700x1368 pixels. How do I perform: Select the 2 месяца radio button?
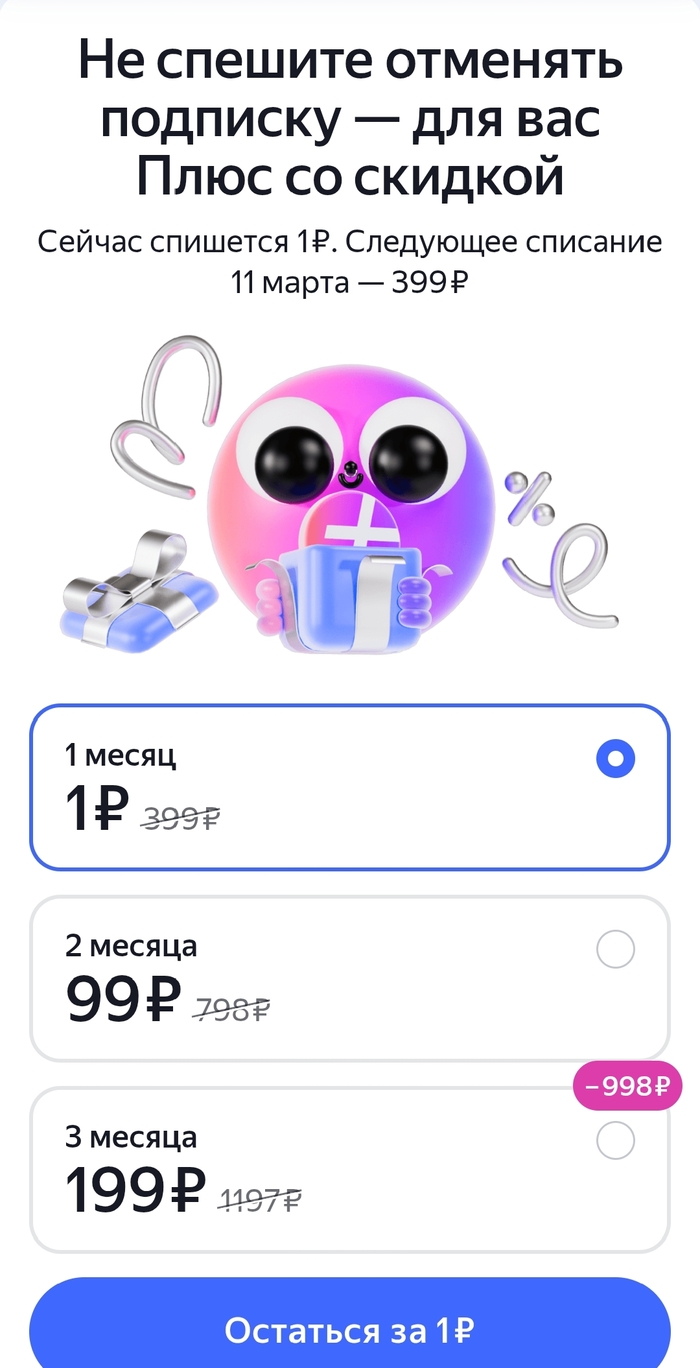point(615,949)
